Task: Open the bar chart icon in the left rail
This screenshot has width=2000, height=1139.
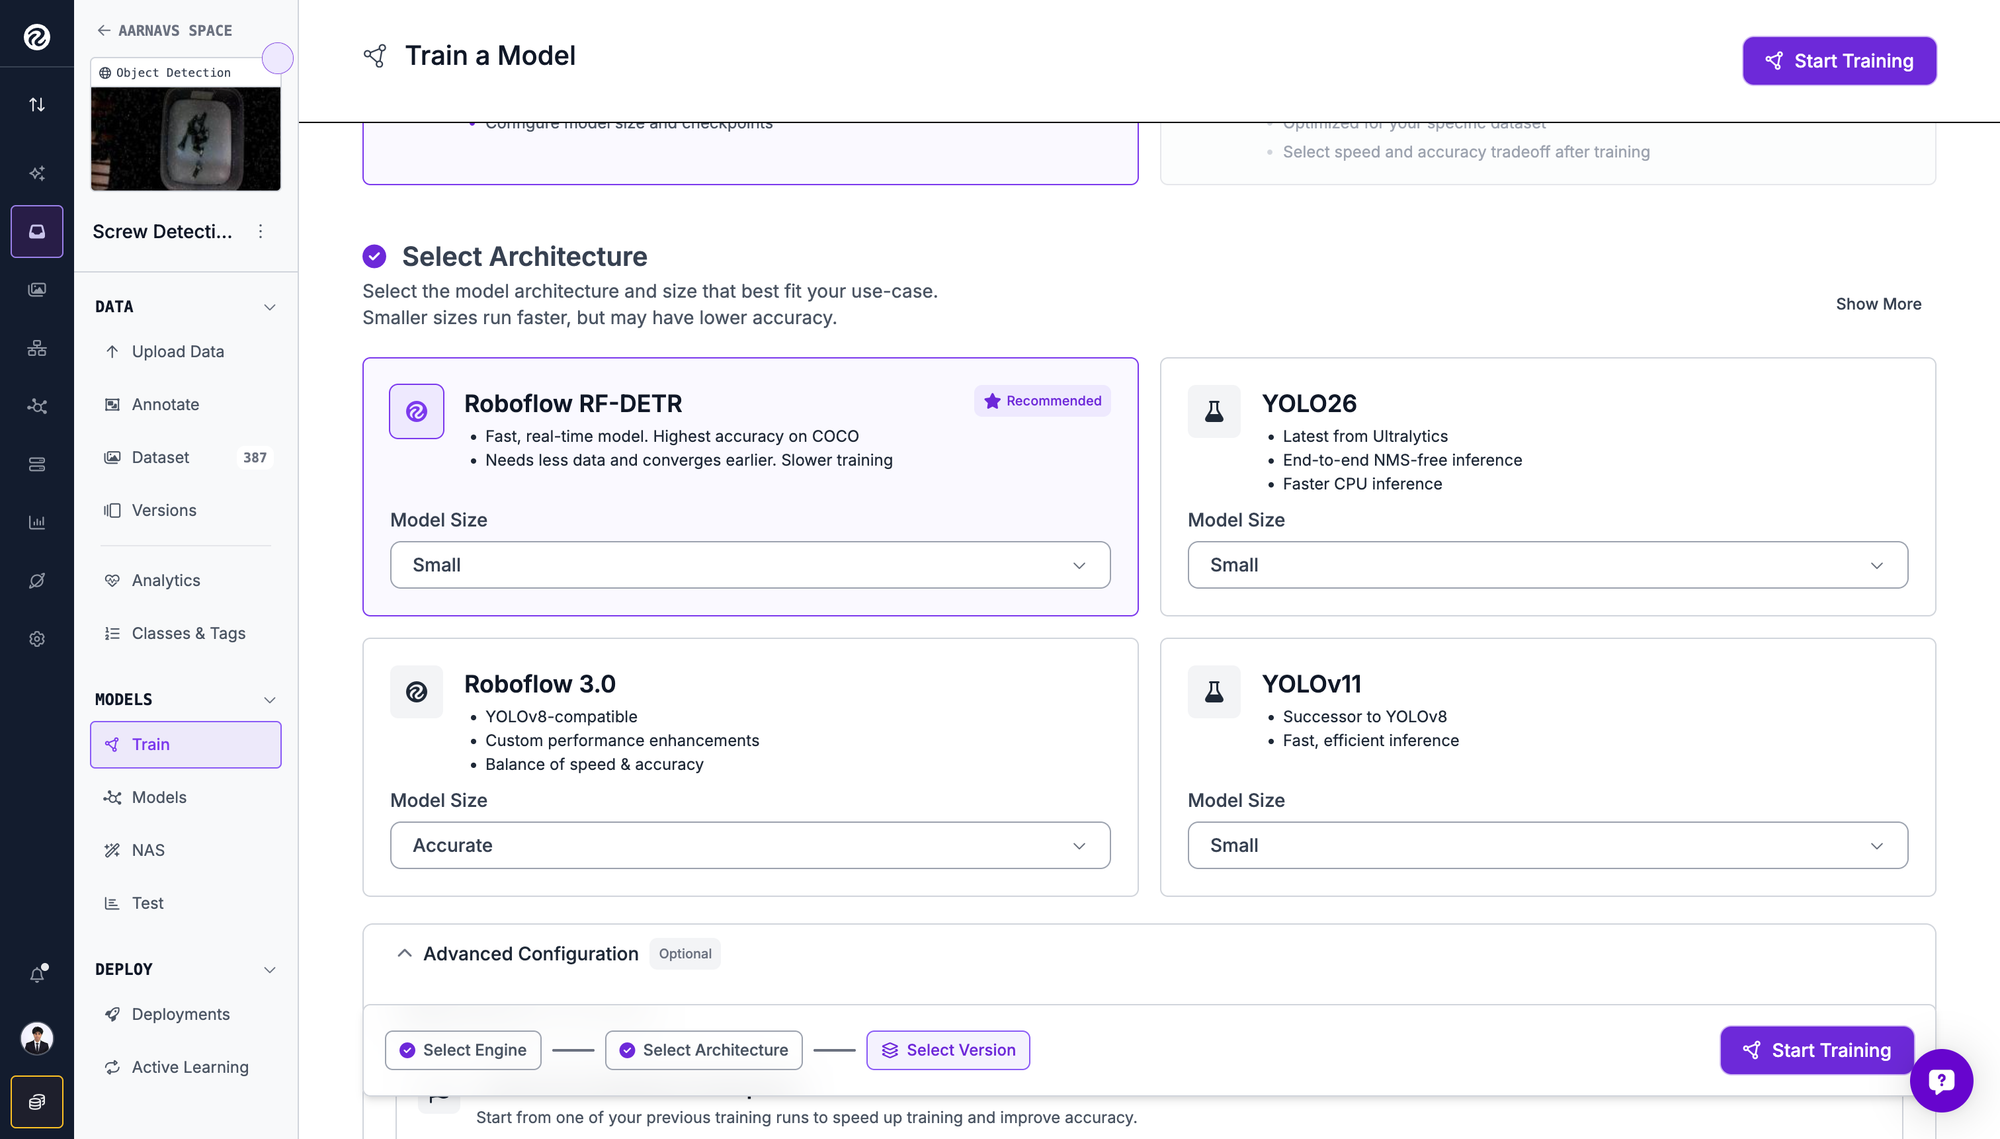Action: [x=37, y=522]
